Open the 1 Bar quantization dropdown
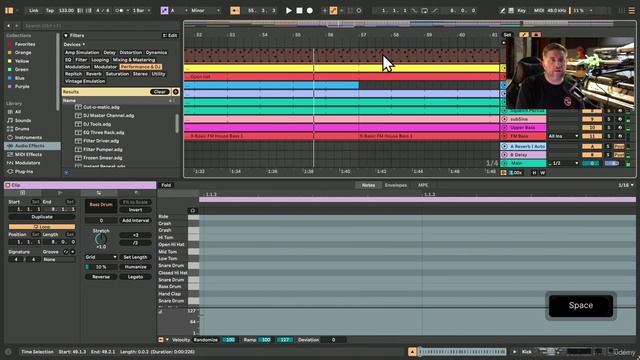This screenshot has height=360, width=640. pos(141,10)
